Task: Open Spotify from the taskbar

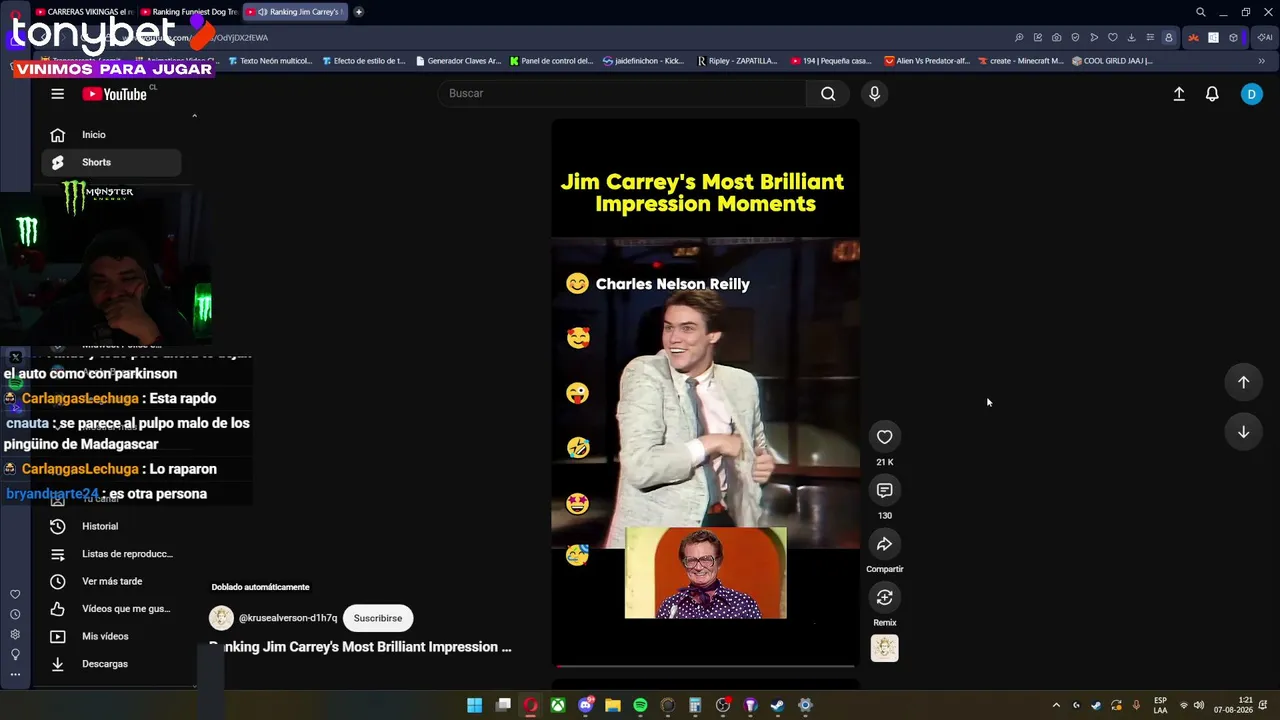Action: click(641, 705)
